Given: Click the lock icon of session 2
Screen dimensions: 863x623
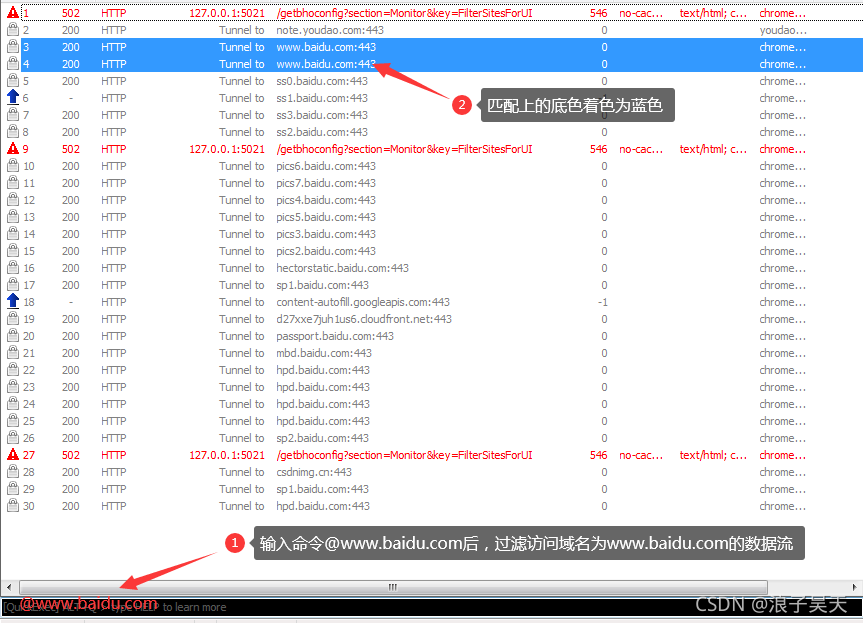Looking at the screenshot, I should pyautogui.click(x=13, y=29).
